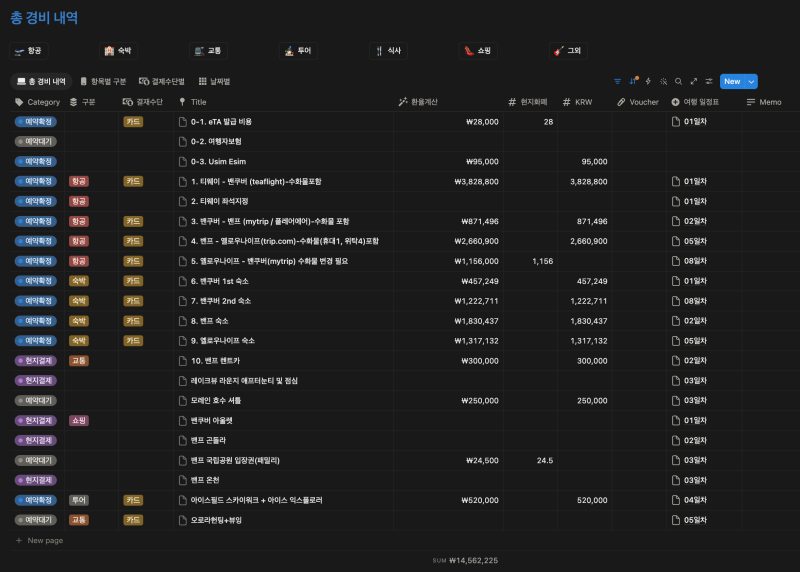Open the title 2. 티웨이 좌석지정
This screenshot has width=800, height=572.
pos(219,202)
